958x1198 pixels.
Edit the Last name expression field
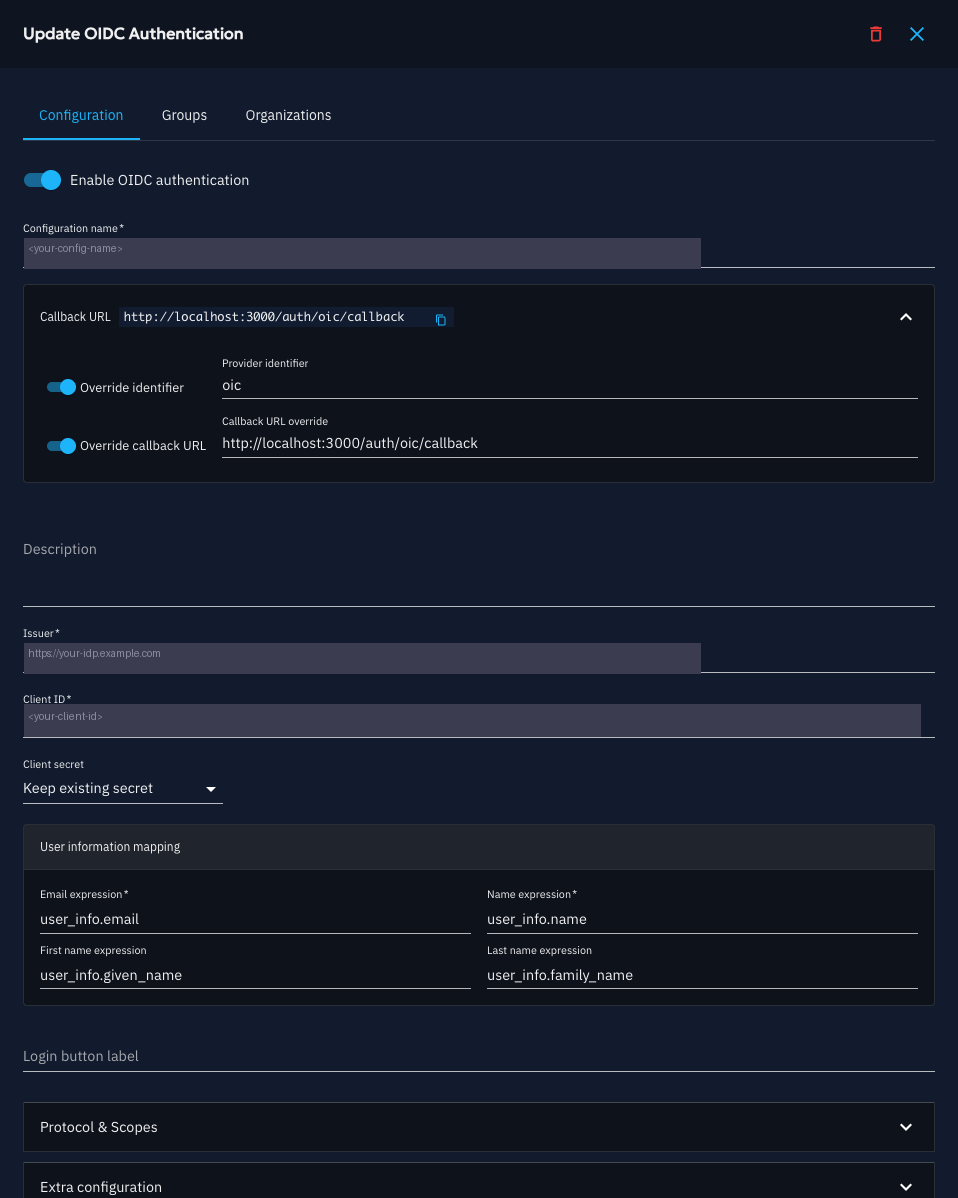[x=702, y=975]
